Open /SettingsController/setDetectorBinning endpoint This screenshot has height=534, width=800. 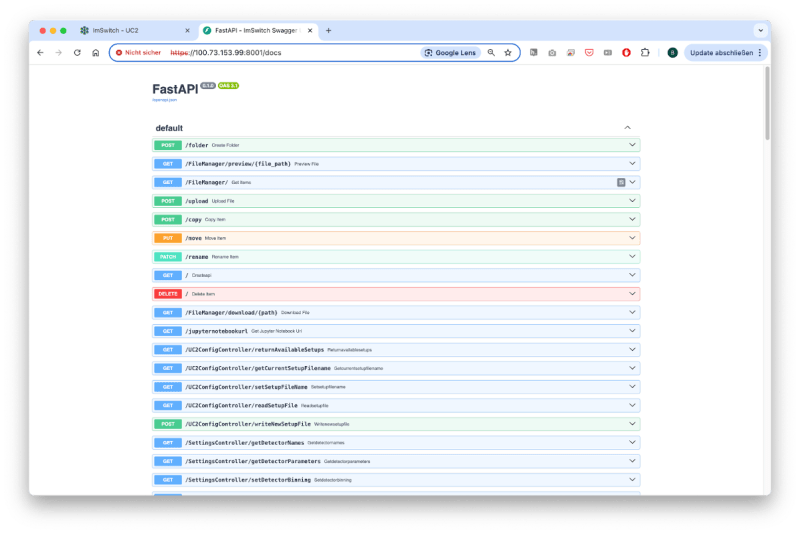(396, 480)
